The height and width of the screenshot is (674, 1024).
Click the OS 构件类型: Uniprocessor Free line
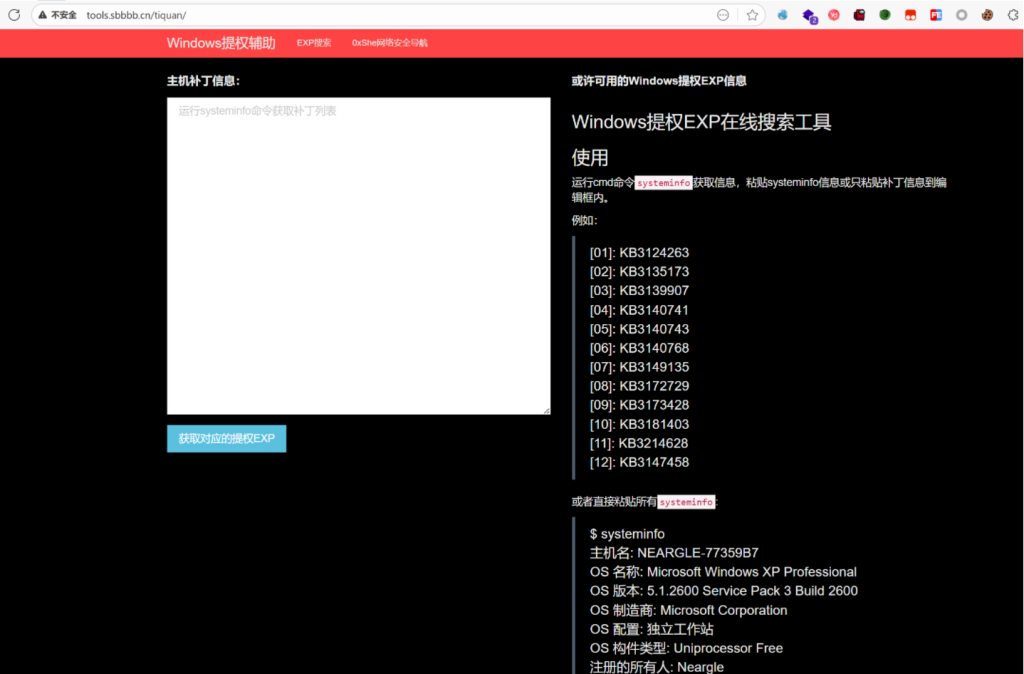[x=686, y=649]
